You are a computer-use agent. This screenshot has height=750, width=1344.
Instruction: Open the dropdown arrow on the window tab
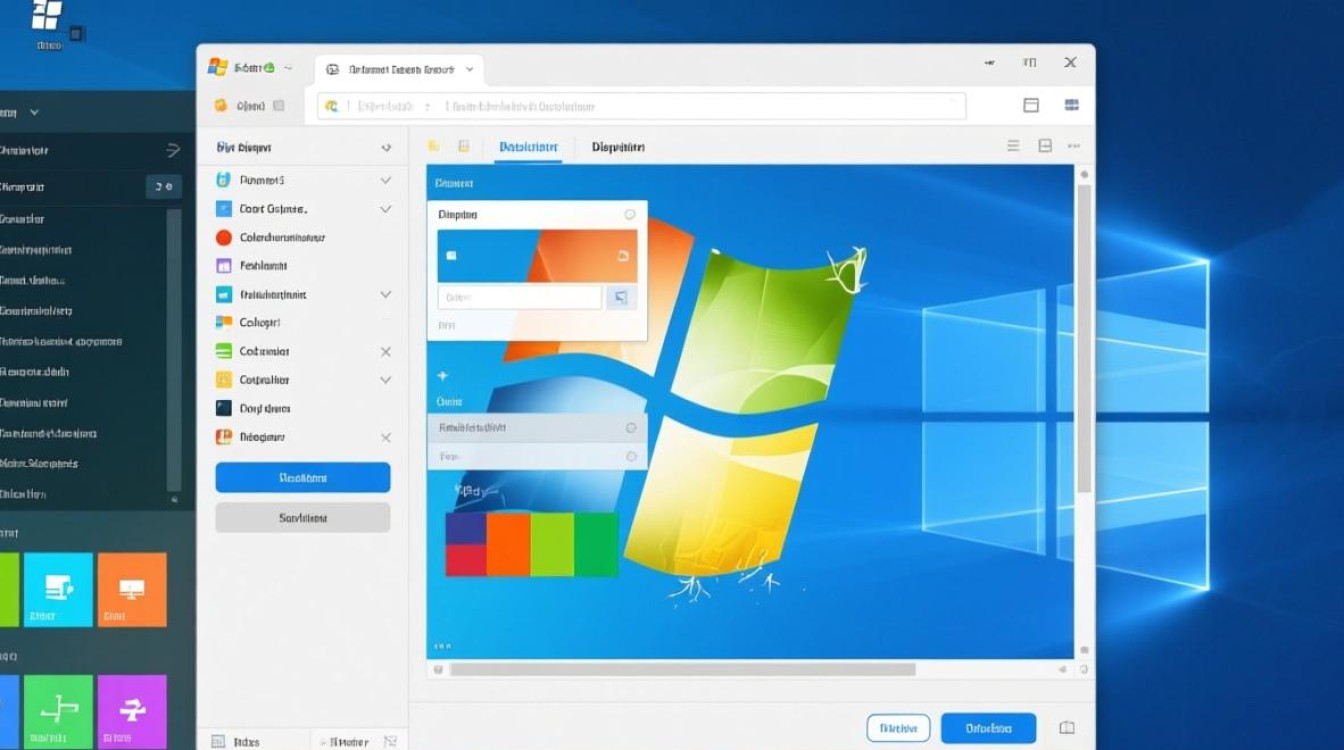coord(469,70)
